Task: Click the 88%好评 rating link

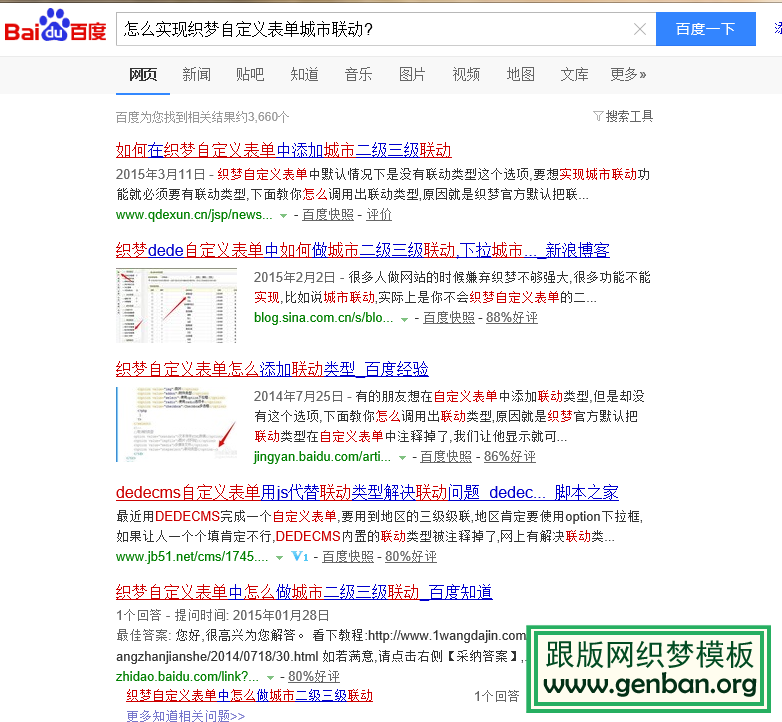Action: click(x=512, y=318)
